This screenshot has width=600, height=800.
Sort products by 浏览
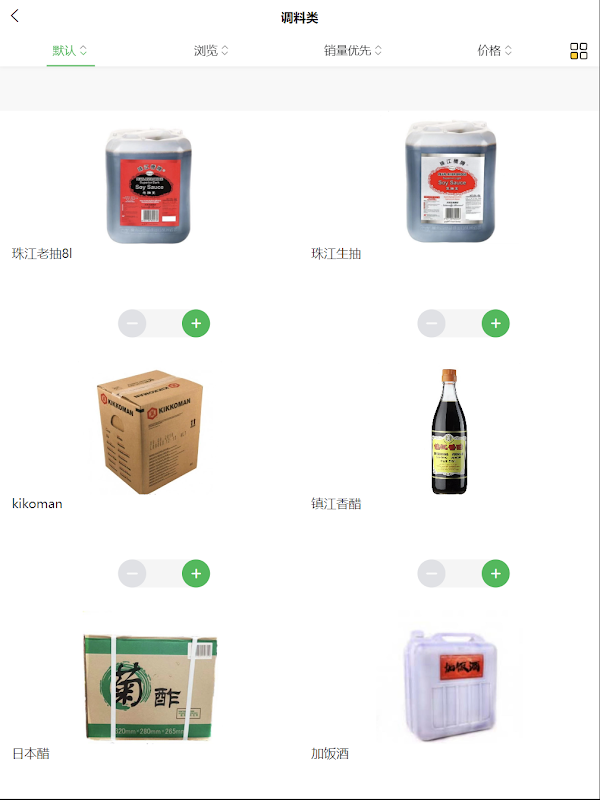tap(211, 51)
